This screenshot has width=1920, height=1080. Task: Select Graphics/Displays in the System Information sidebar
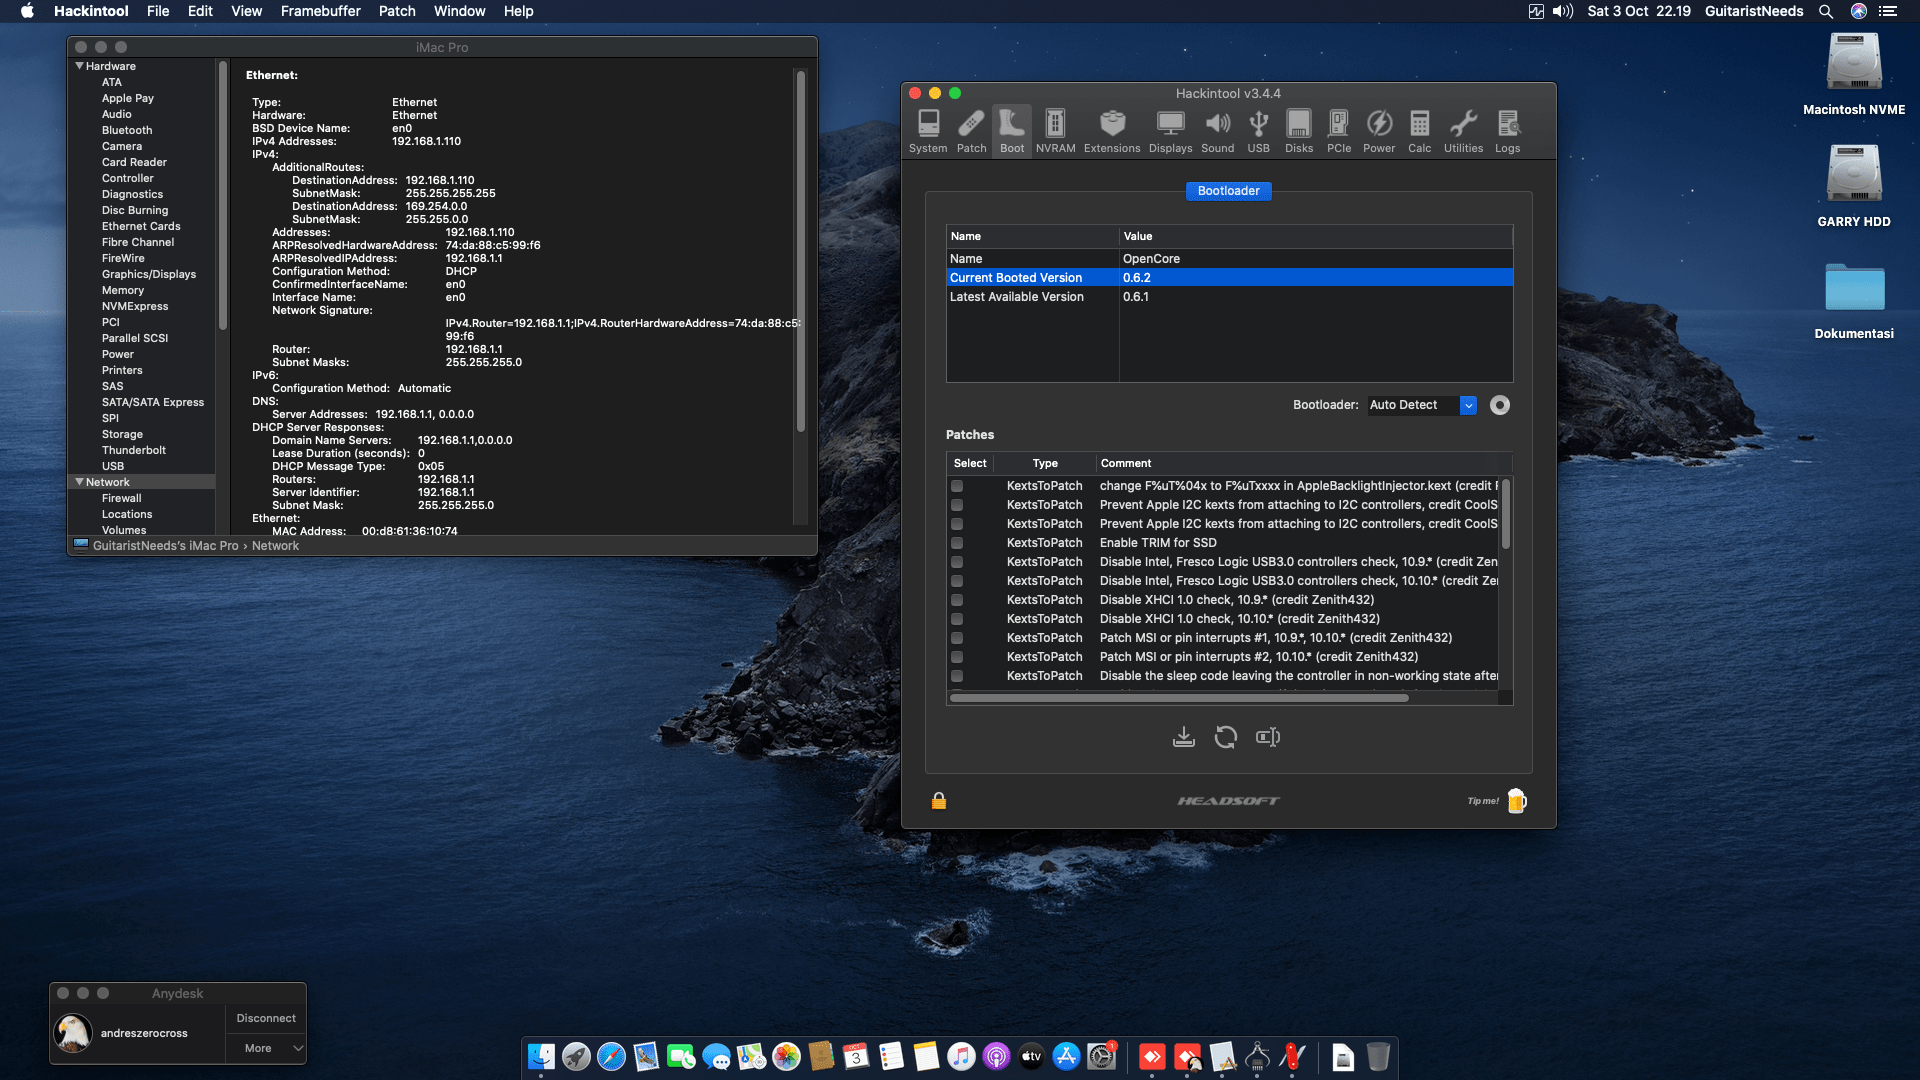[x=149, y=274]
